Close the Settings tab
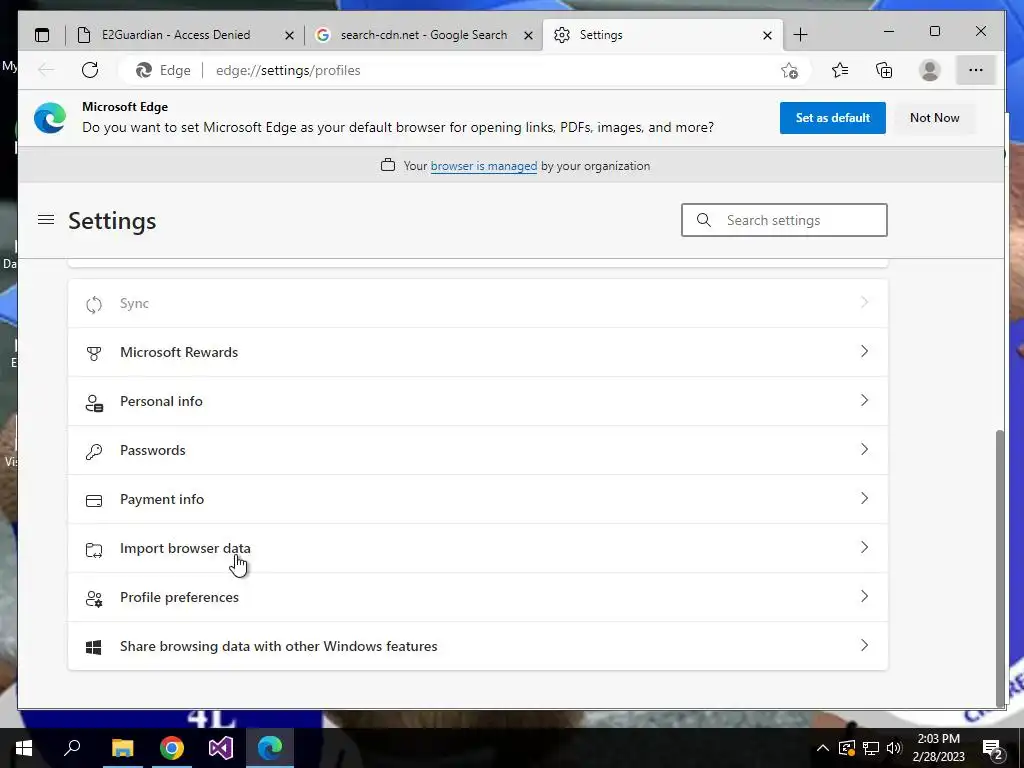Screen dimensions: 1024x768 tap(767, 35)
